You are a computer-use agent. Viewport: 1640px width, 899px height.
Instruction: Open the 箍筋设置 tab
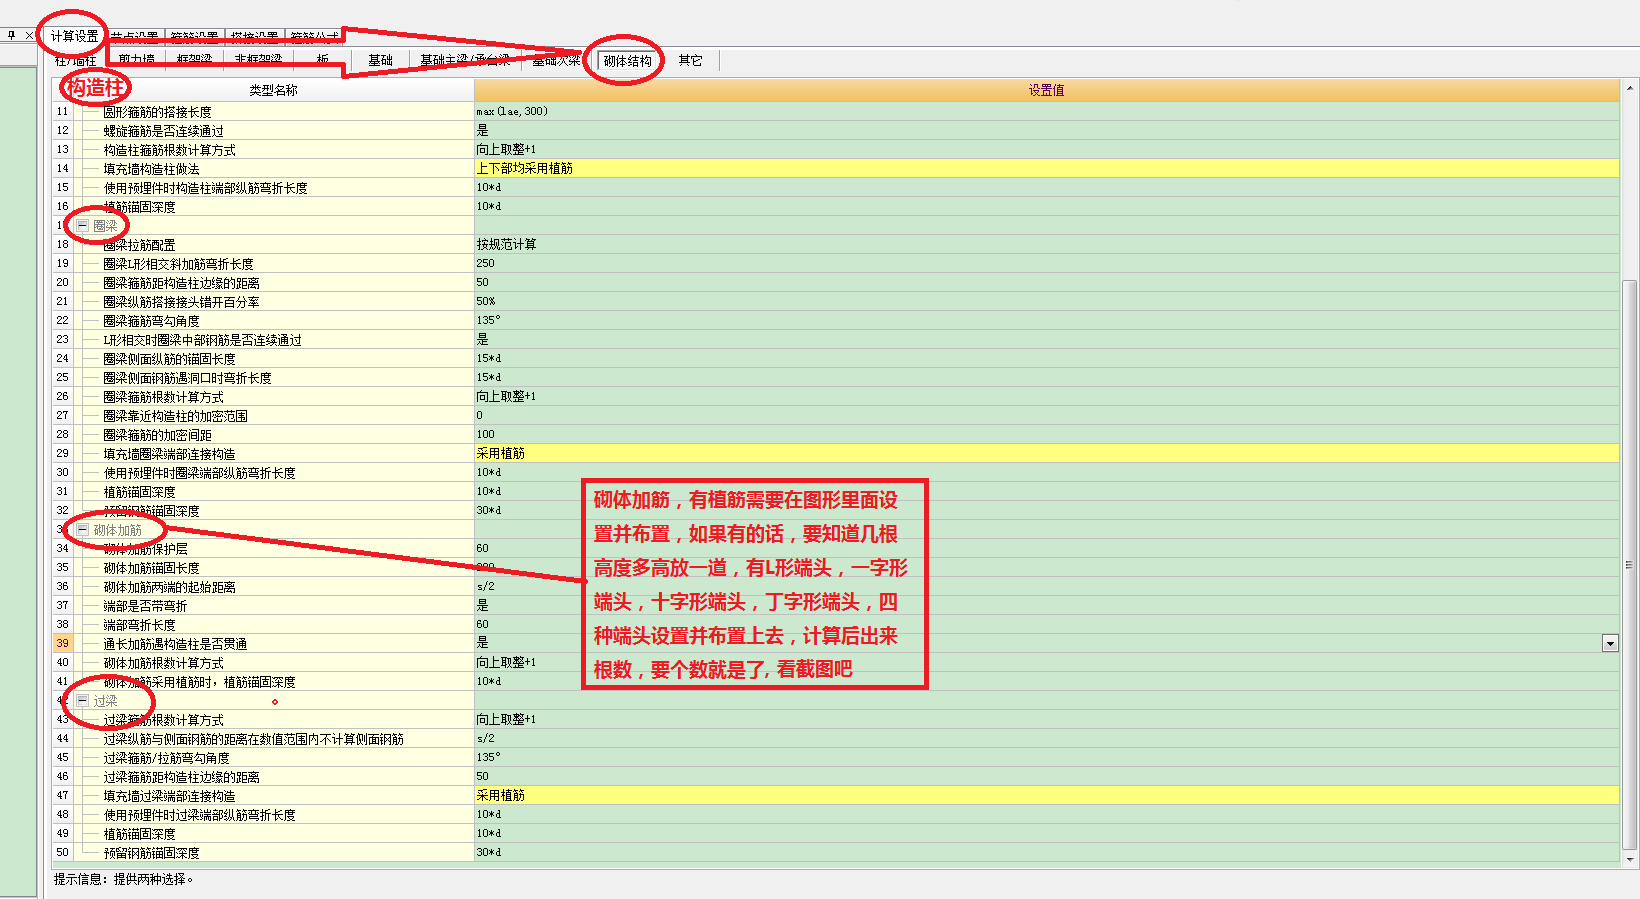tap(194, 37)
